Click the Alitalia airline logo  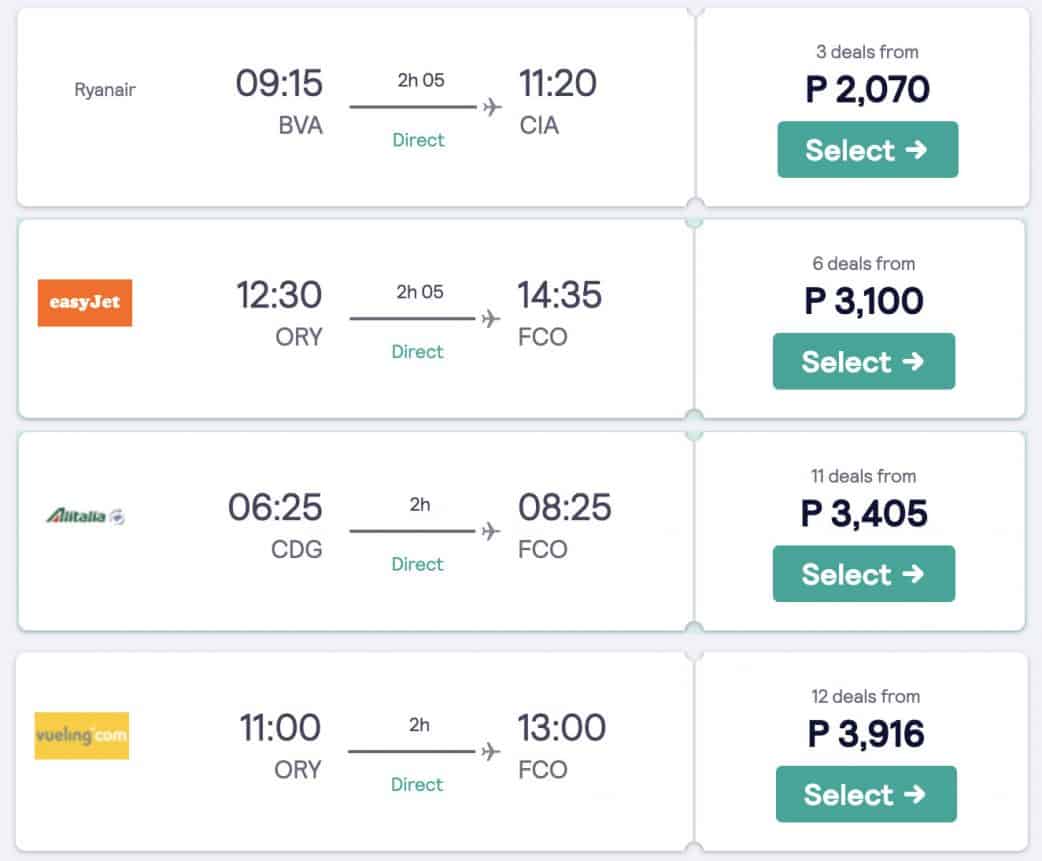click(x=85, y=516)
